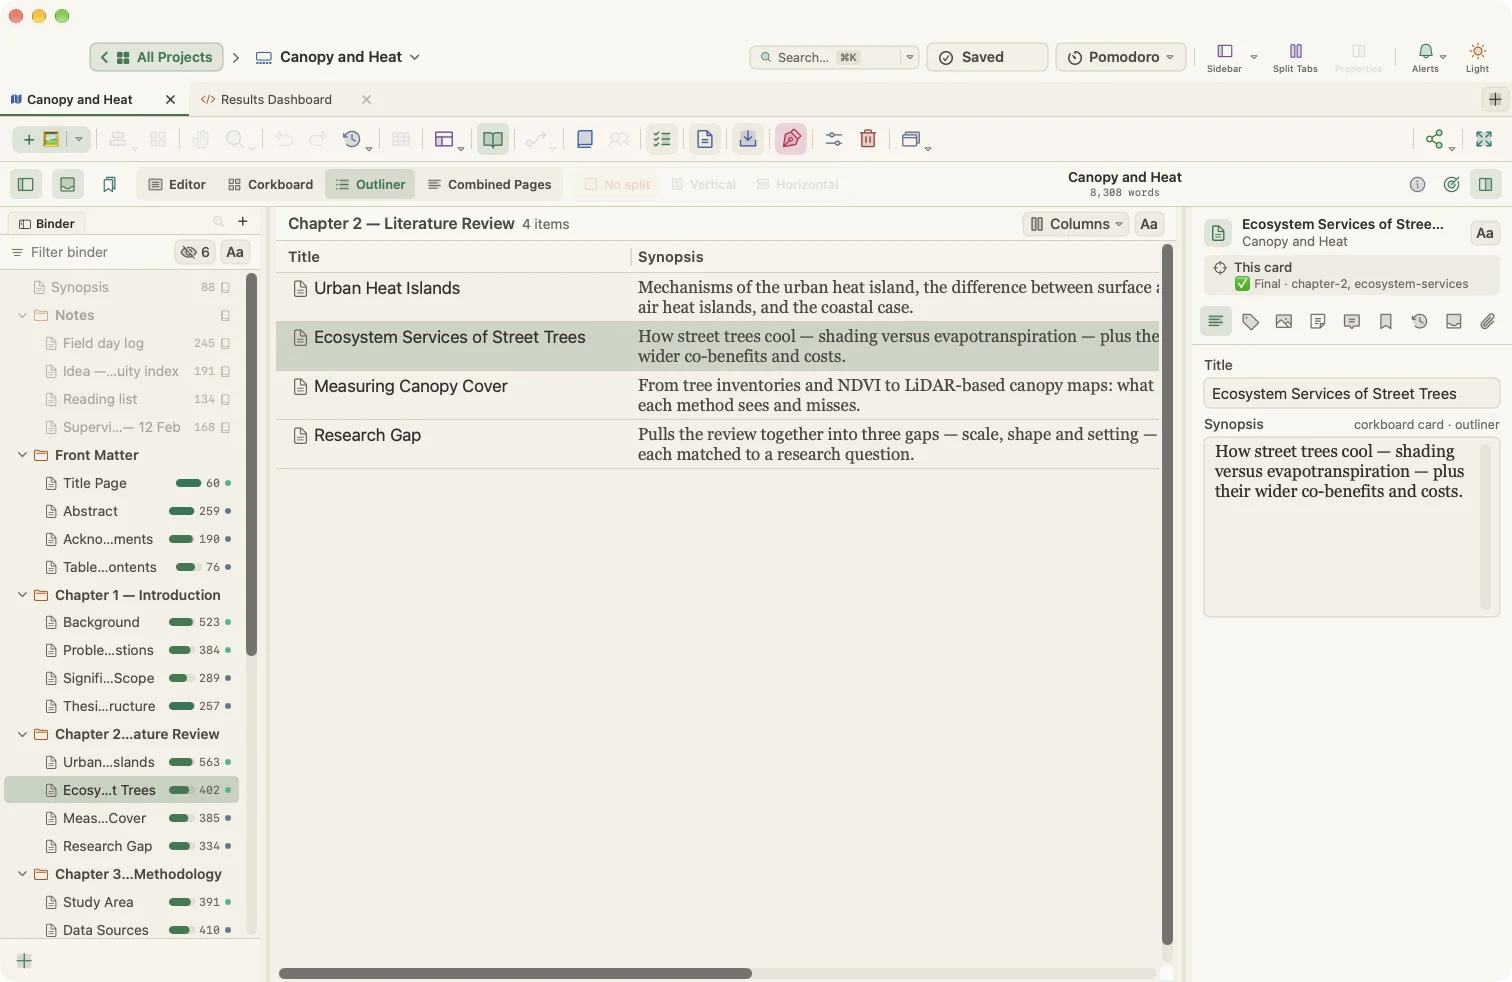Click the trash delete icon
Viewport: 1512px width, 982px height.
tap(868, 139)
